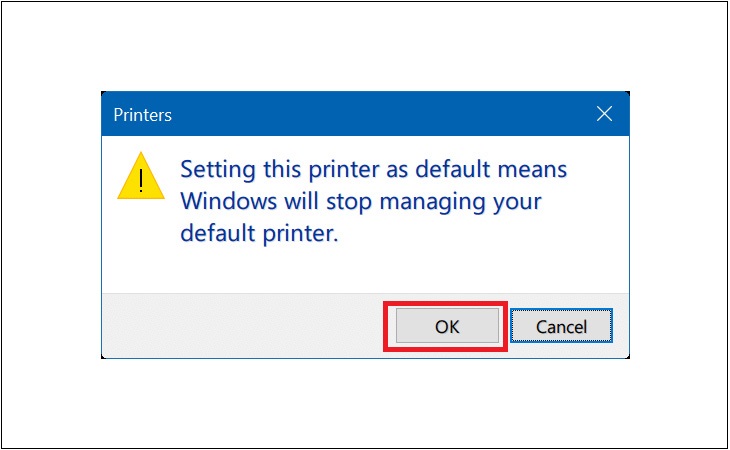Accept the warning using the red-outlined button
The width and height of the screenshot is (730, 450).
447,326
